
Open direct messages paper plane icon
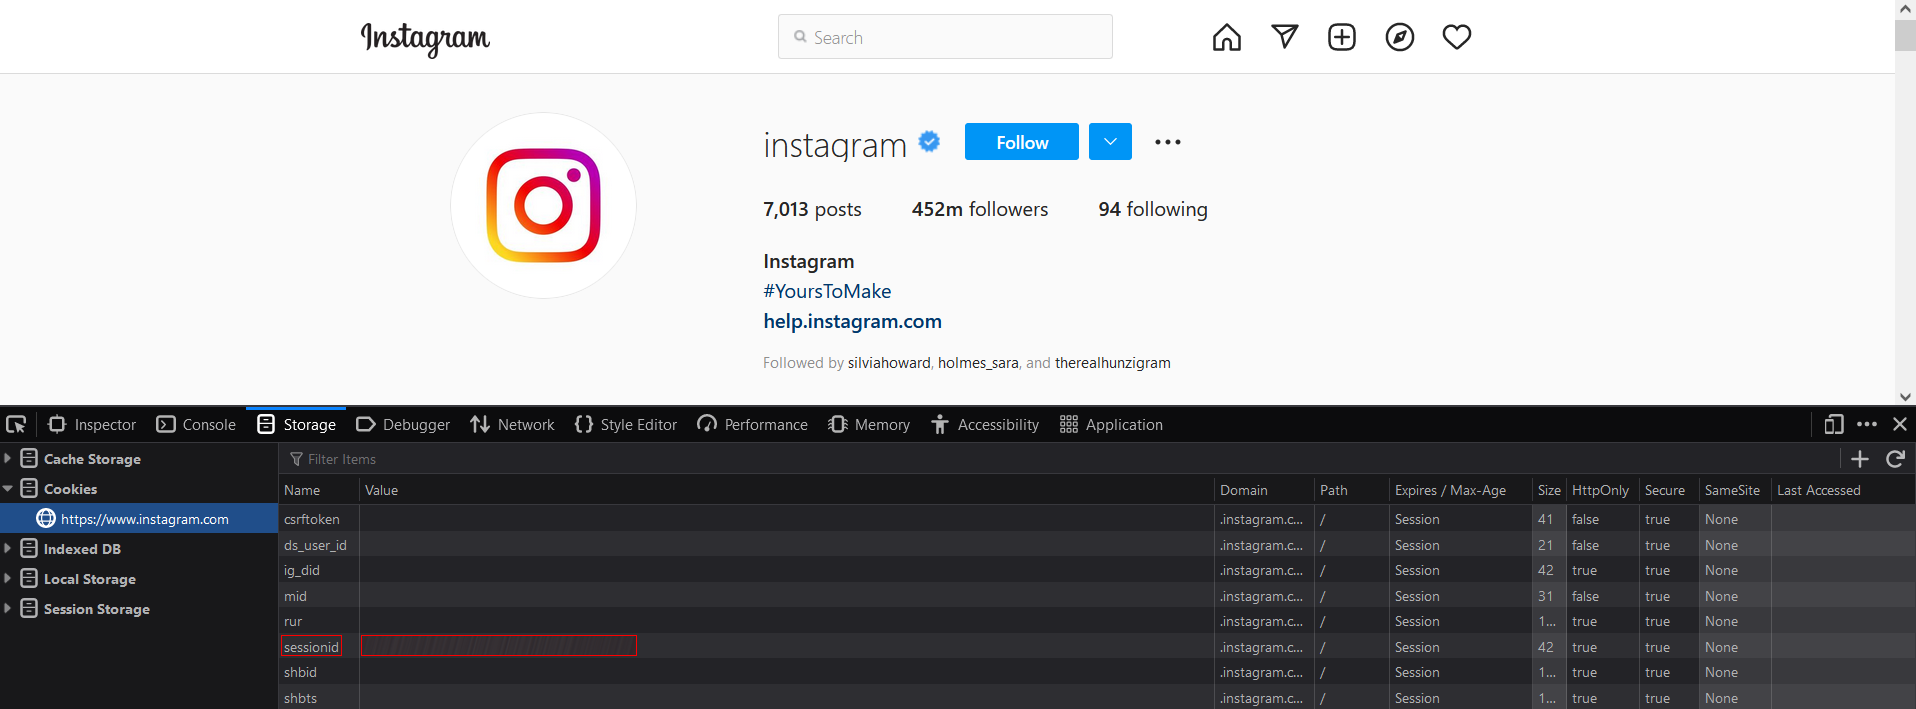[1284, 38]
